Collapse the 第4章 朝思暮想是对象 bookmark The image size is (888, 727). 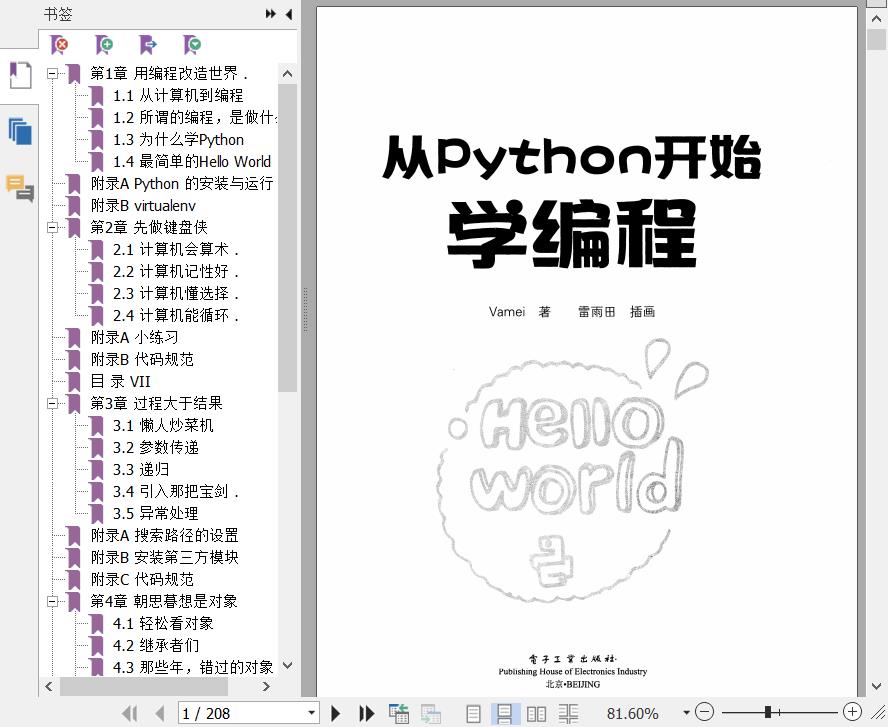(x=53, y=601)
